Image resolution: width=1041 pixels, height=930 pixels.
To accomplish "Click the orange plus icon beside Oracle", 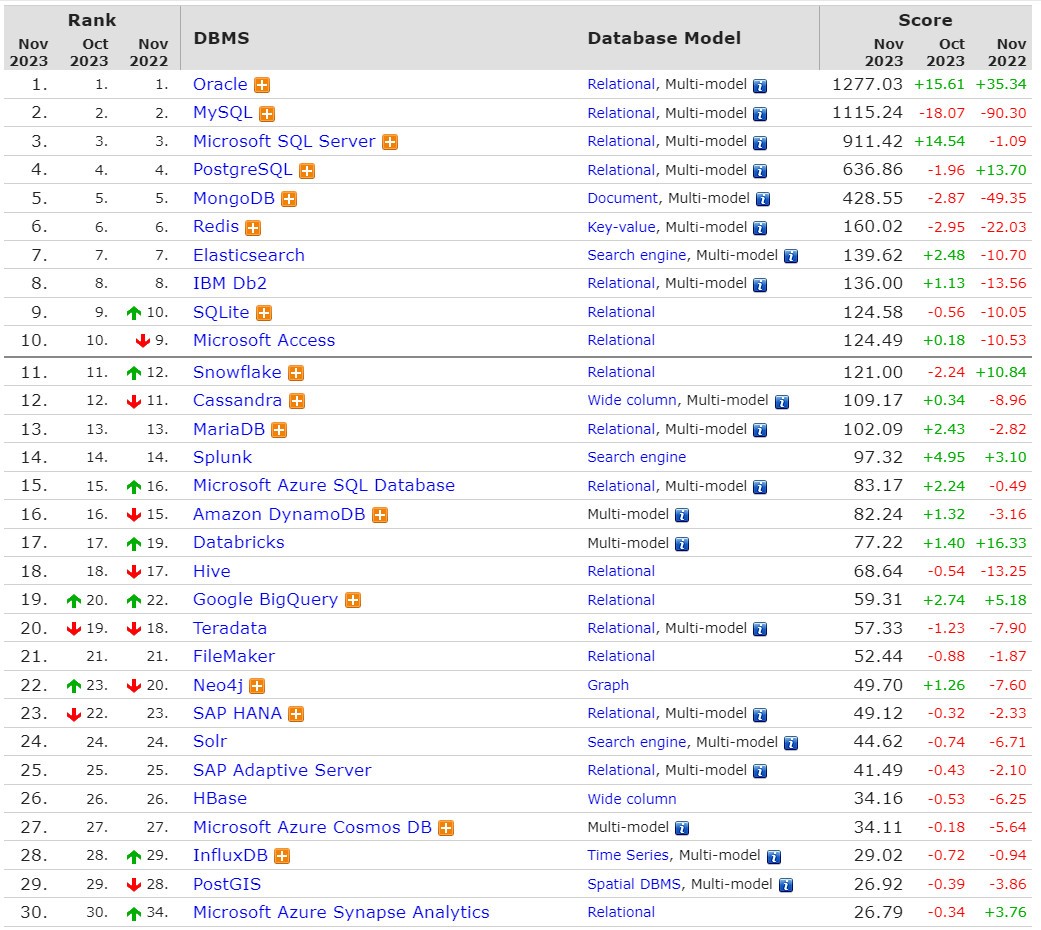I will pos(262,86).
